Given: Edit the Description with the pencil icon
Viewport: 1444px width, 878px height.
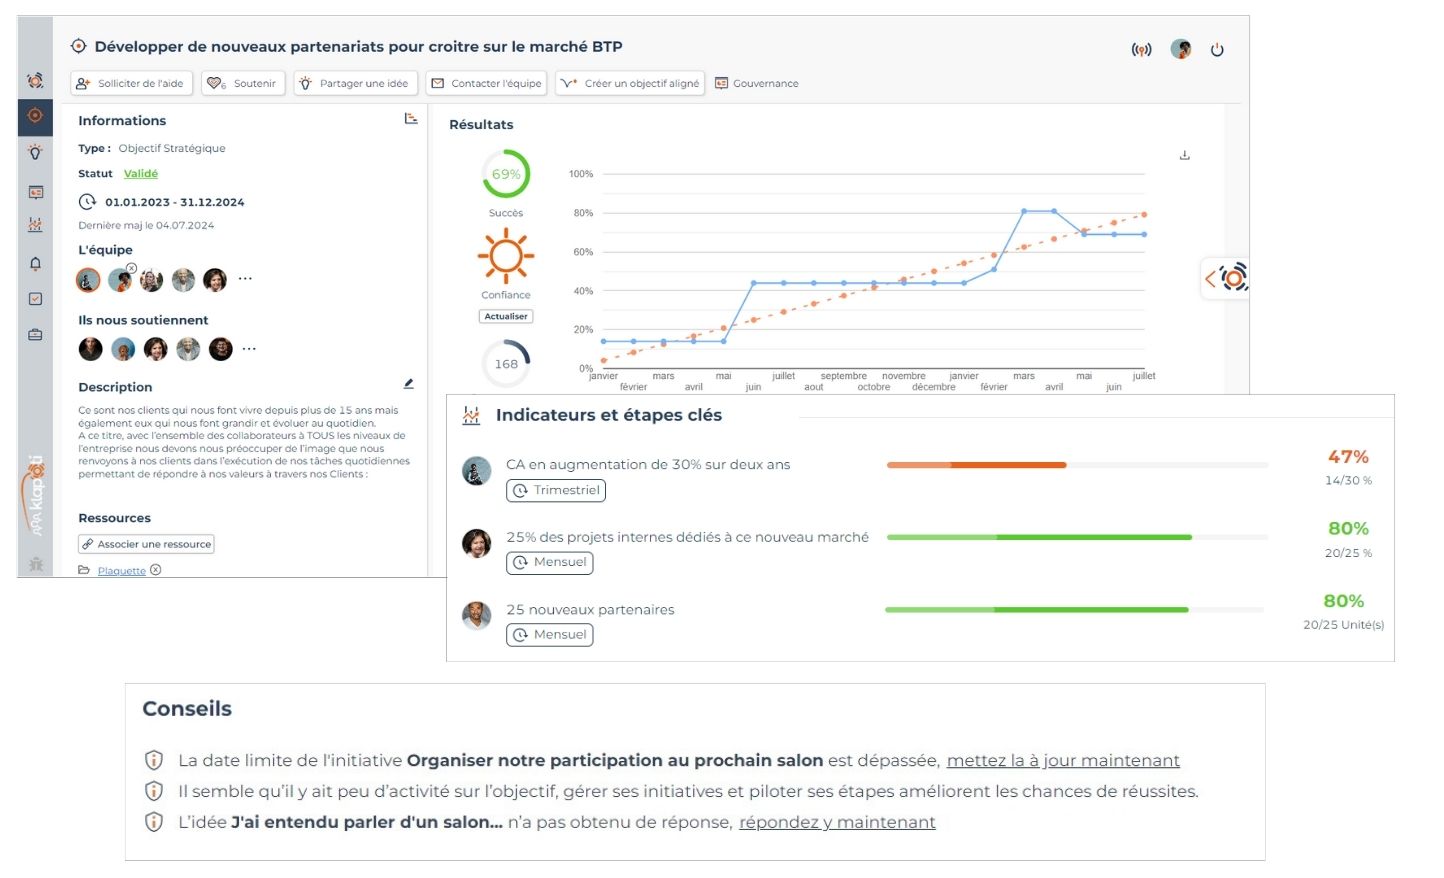Looking at the screenshot, I should tap(408, 384).
